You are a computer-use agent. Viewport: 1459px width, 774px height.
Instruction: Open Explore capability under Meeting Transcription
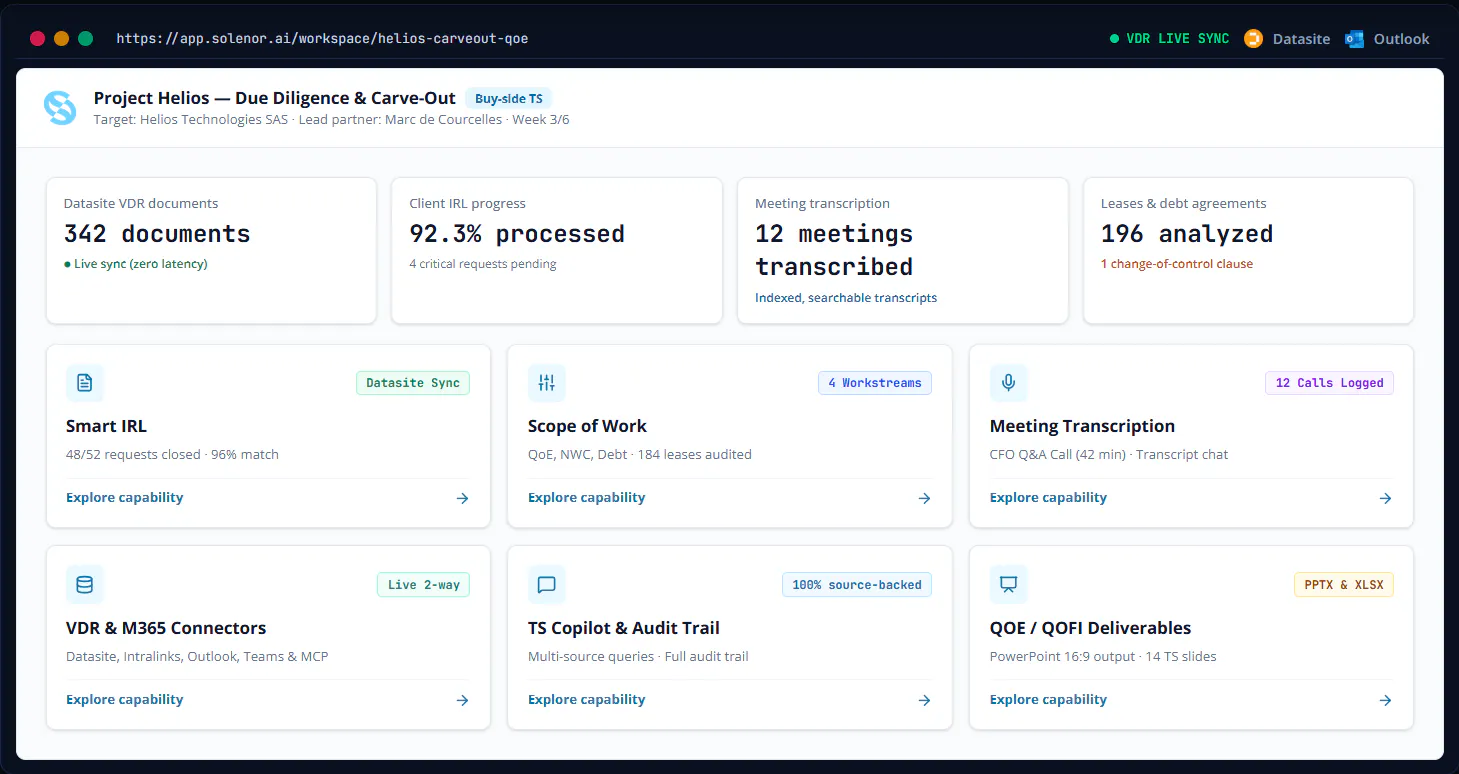(x=1049, y=497)
